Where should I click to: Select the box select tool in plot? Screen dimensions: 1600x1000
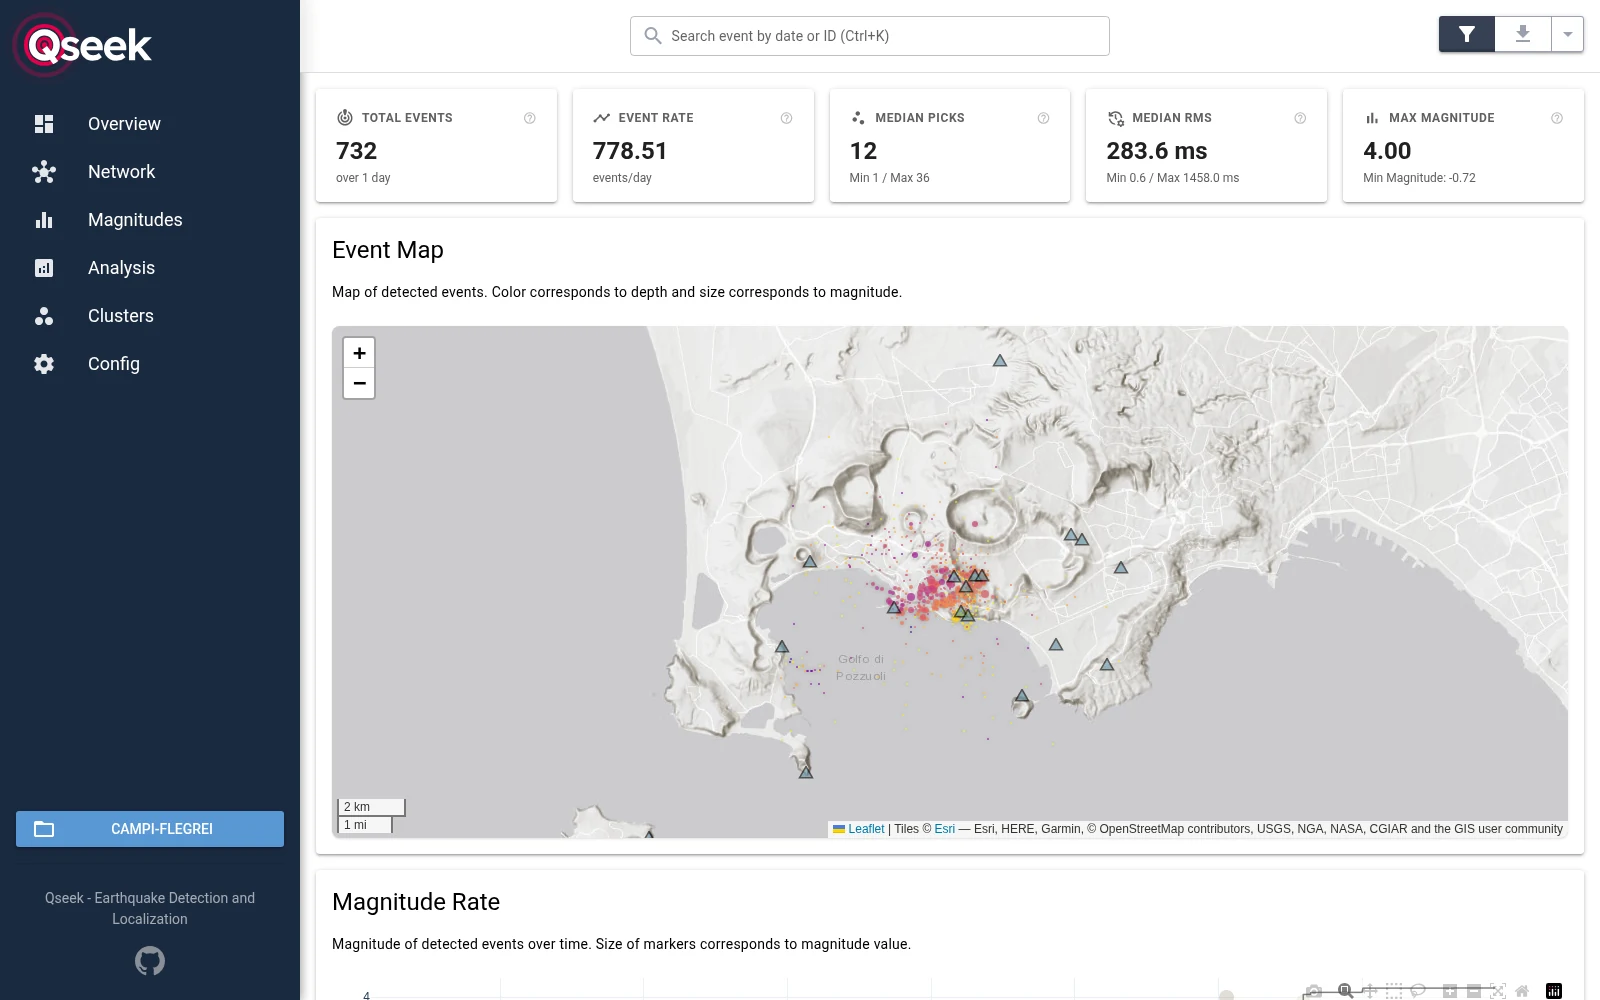(x=1394, y=991)
